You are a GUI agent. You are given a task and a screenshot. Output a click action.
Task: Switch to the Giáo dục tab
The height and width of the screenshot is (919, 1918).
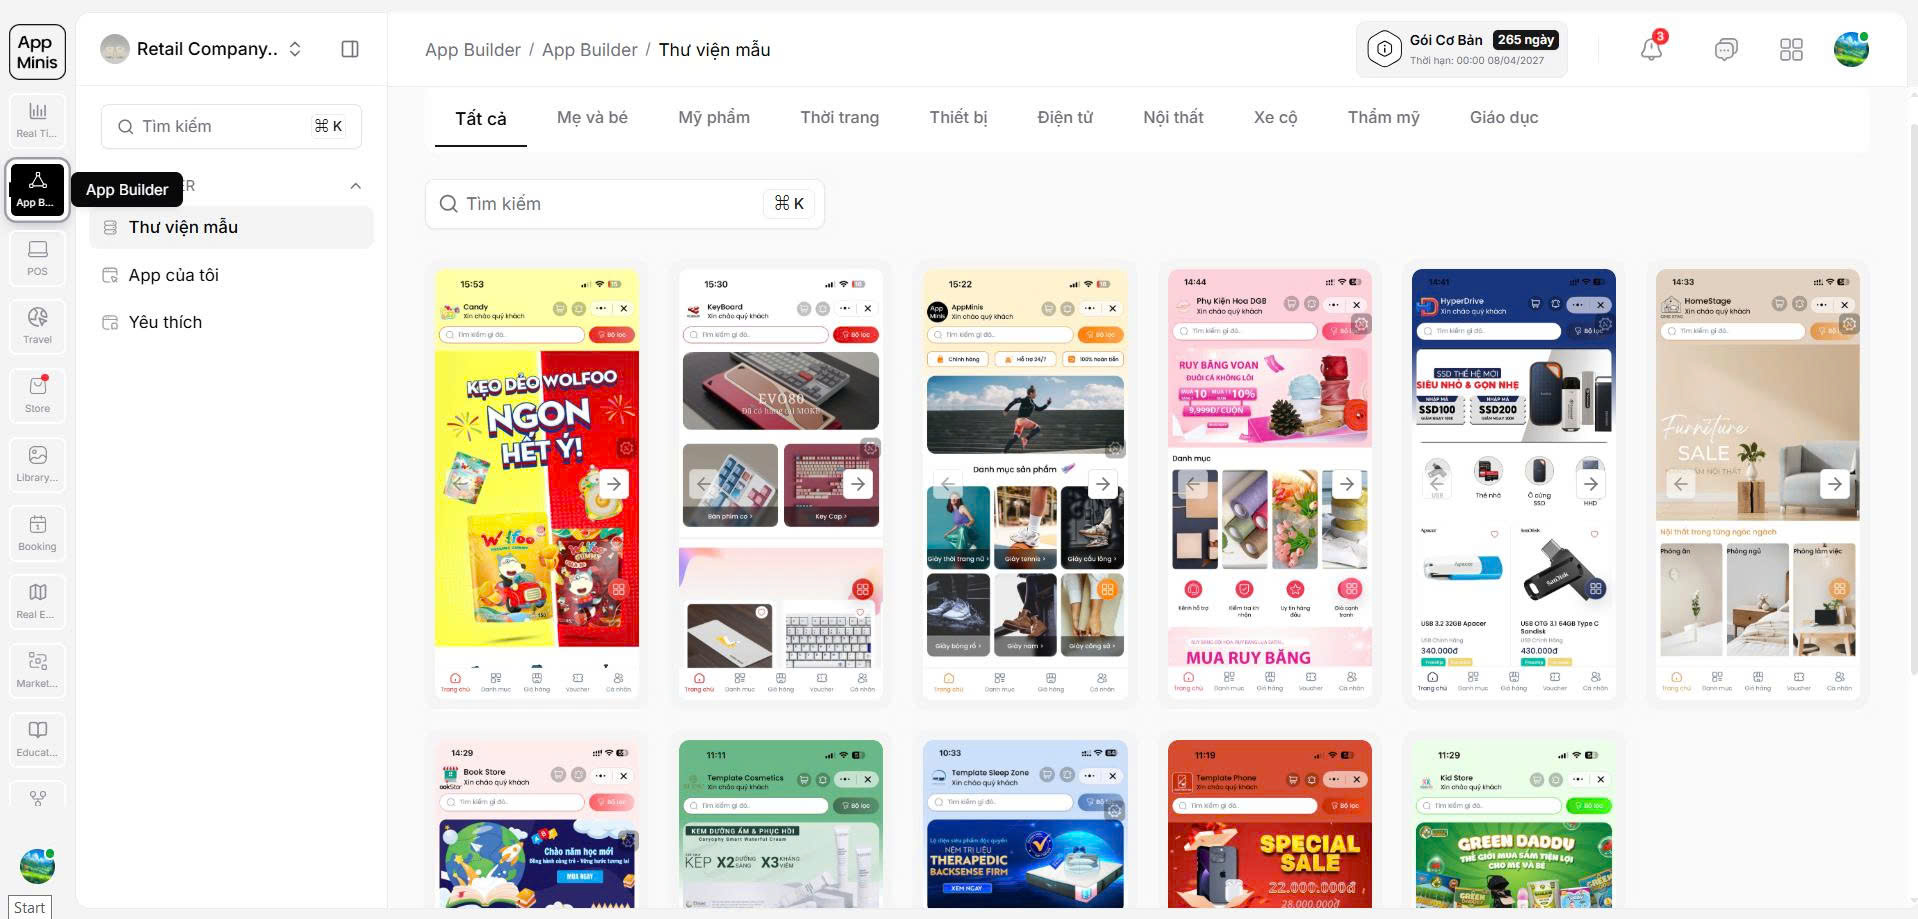[x=1504, y=118]
